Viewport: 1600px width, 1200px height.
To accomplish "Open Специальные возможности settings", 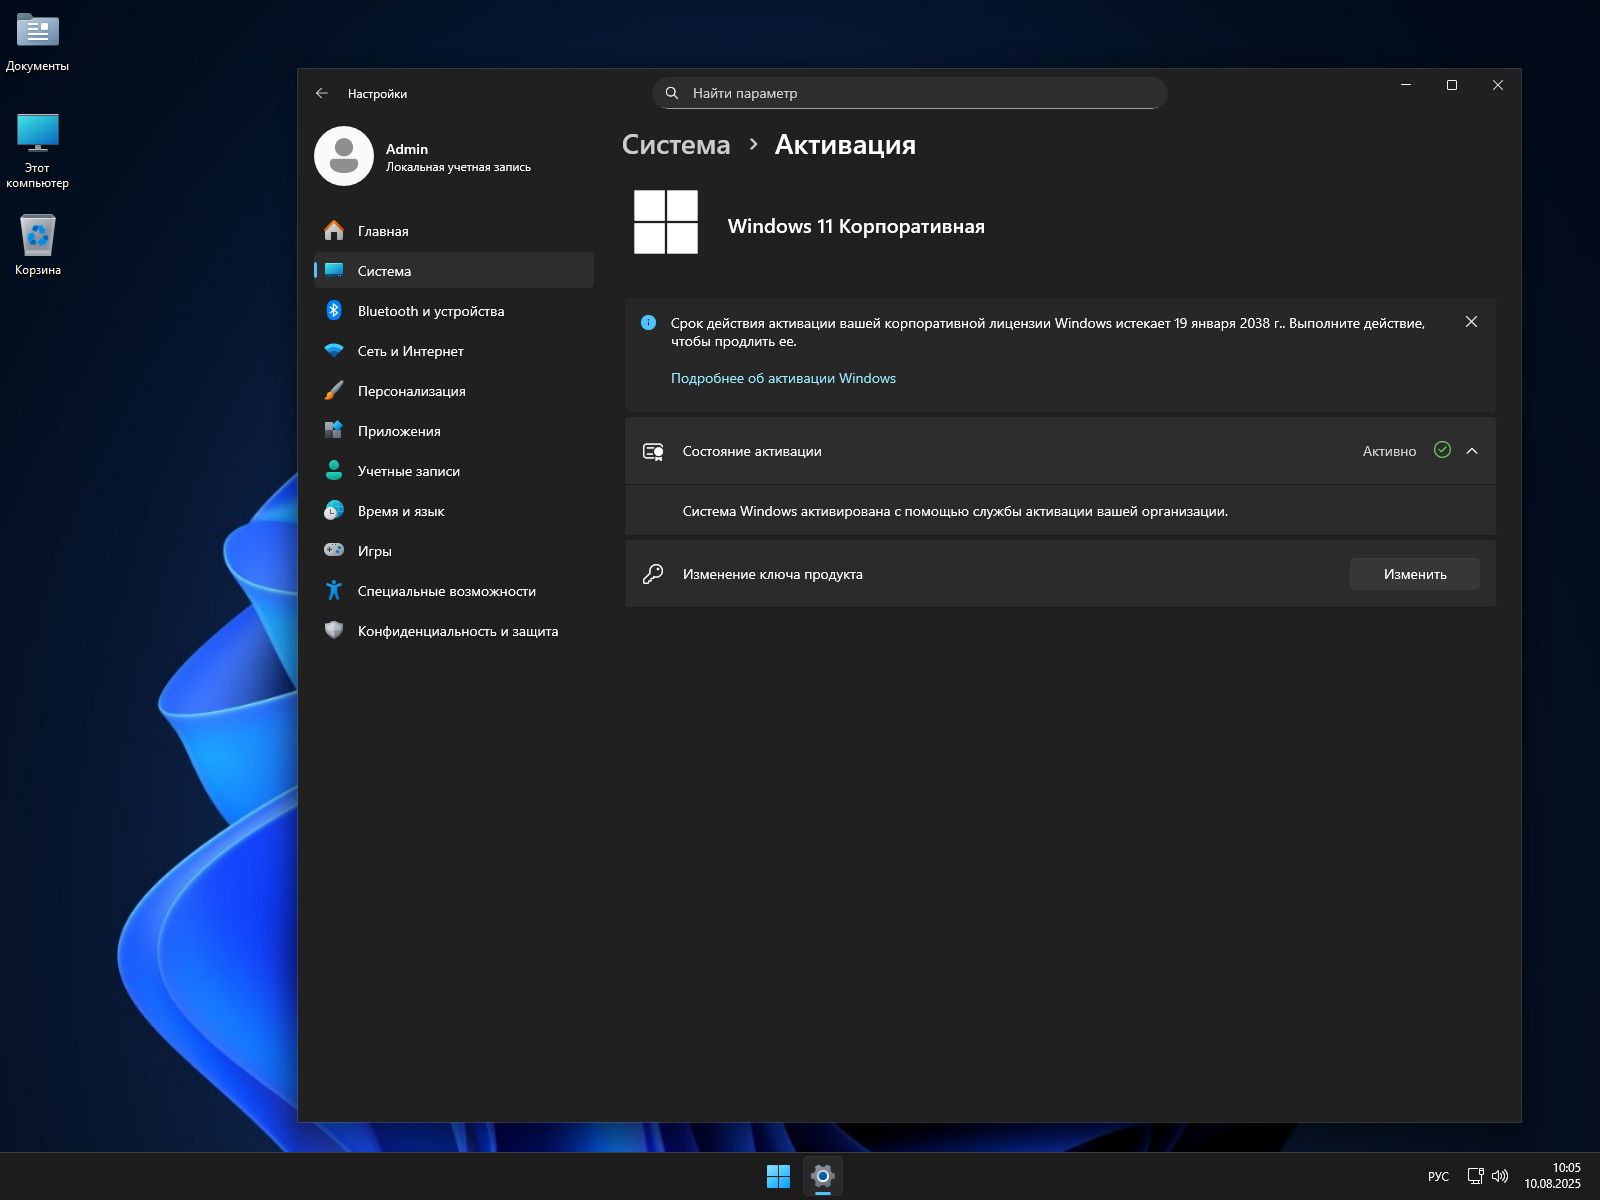I will [x=454, y=591].
